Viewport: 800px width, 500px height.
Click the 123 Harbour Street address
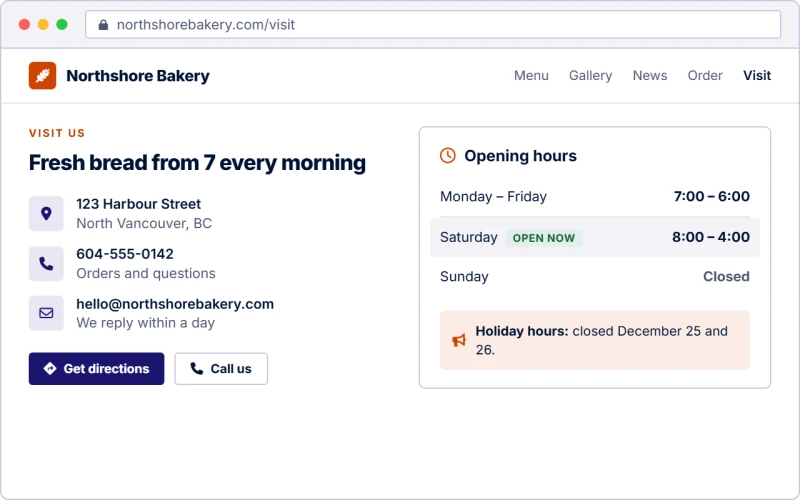(x=138, y=204)
